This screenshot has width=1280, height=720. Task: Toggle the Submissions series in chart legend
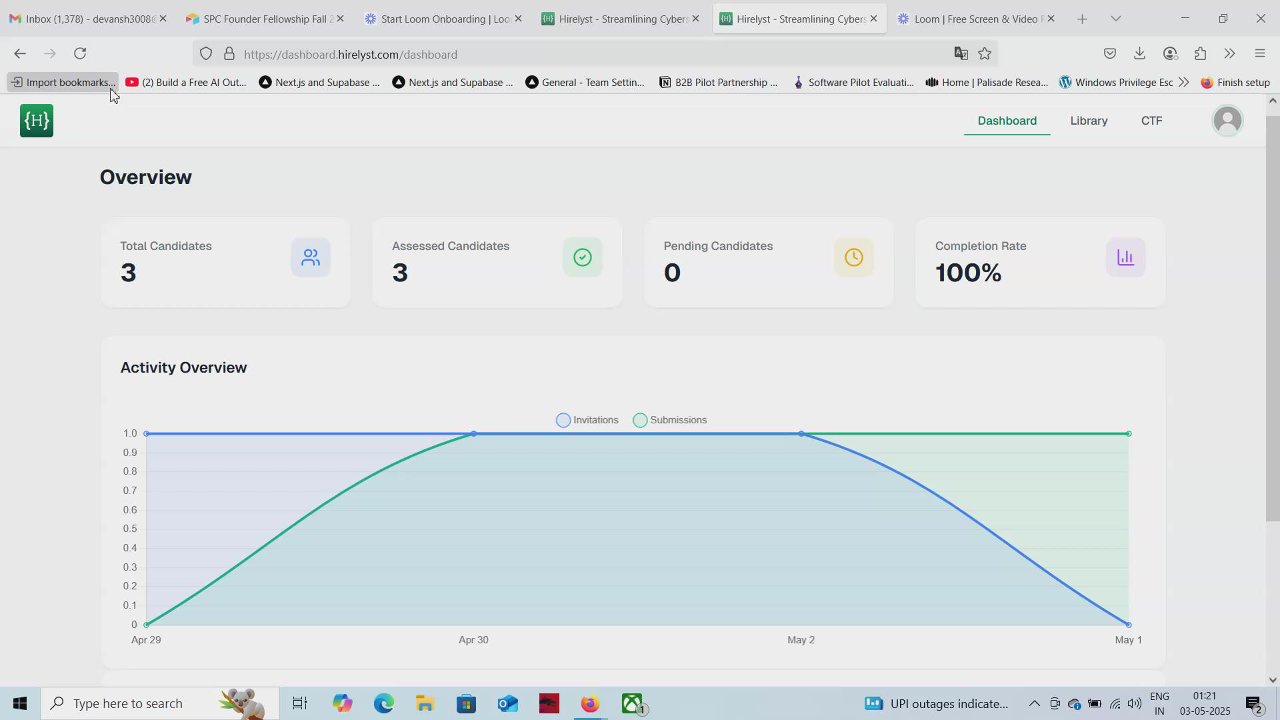(670, 420)
